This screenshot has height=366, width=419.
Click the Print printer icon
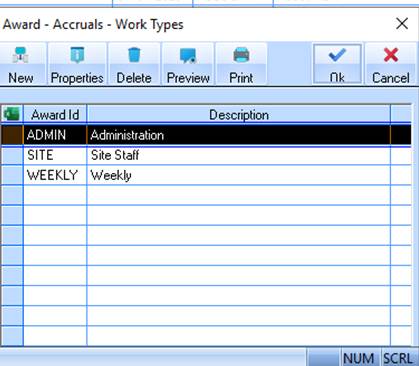tap(241, 55)
